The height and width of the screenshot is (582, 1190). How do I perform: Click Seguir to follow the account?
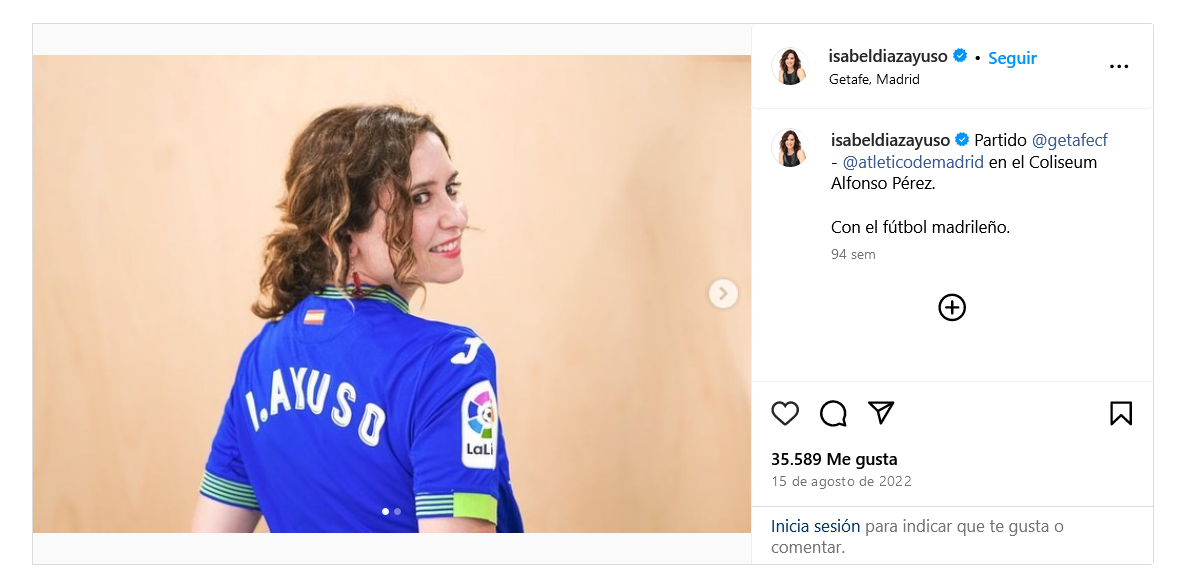tap(1012, 58)
